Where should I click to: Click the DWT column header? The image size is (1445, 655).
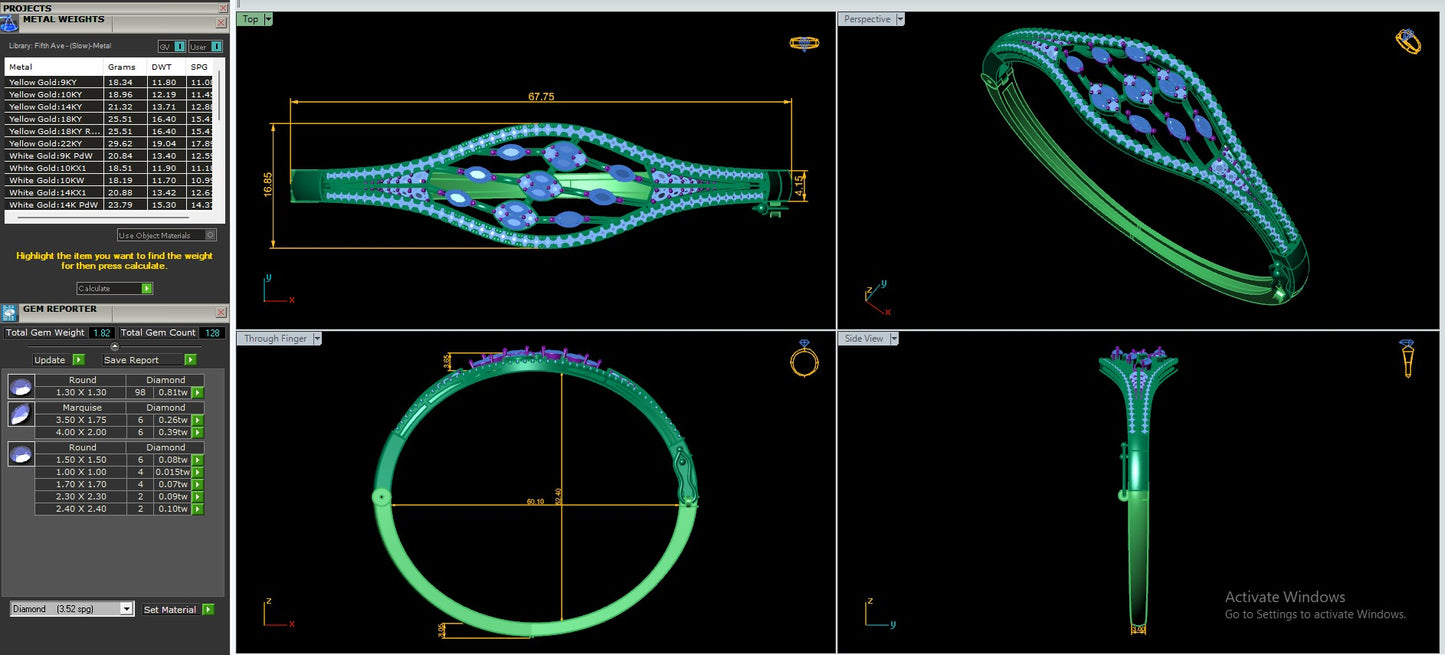(168, 67)
